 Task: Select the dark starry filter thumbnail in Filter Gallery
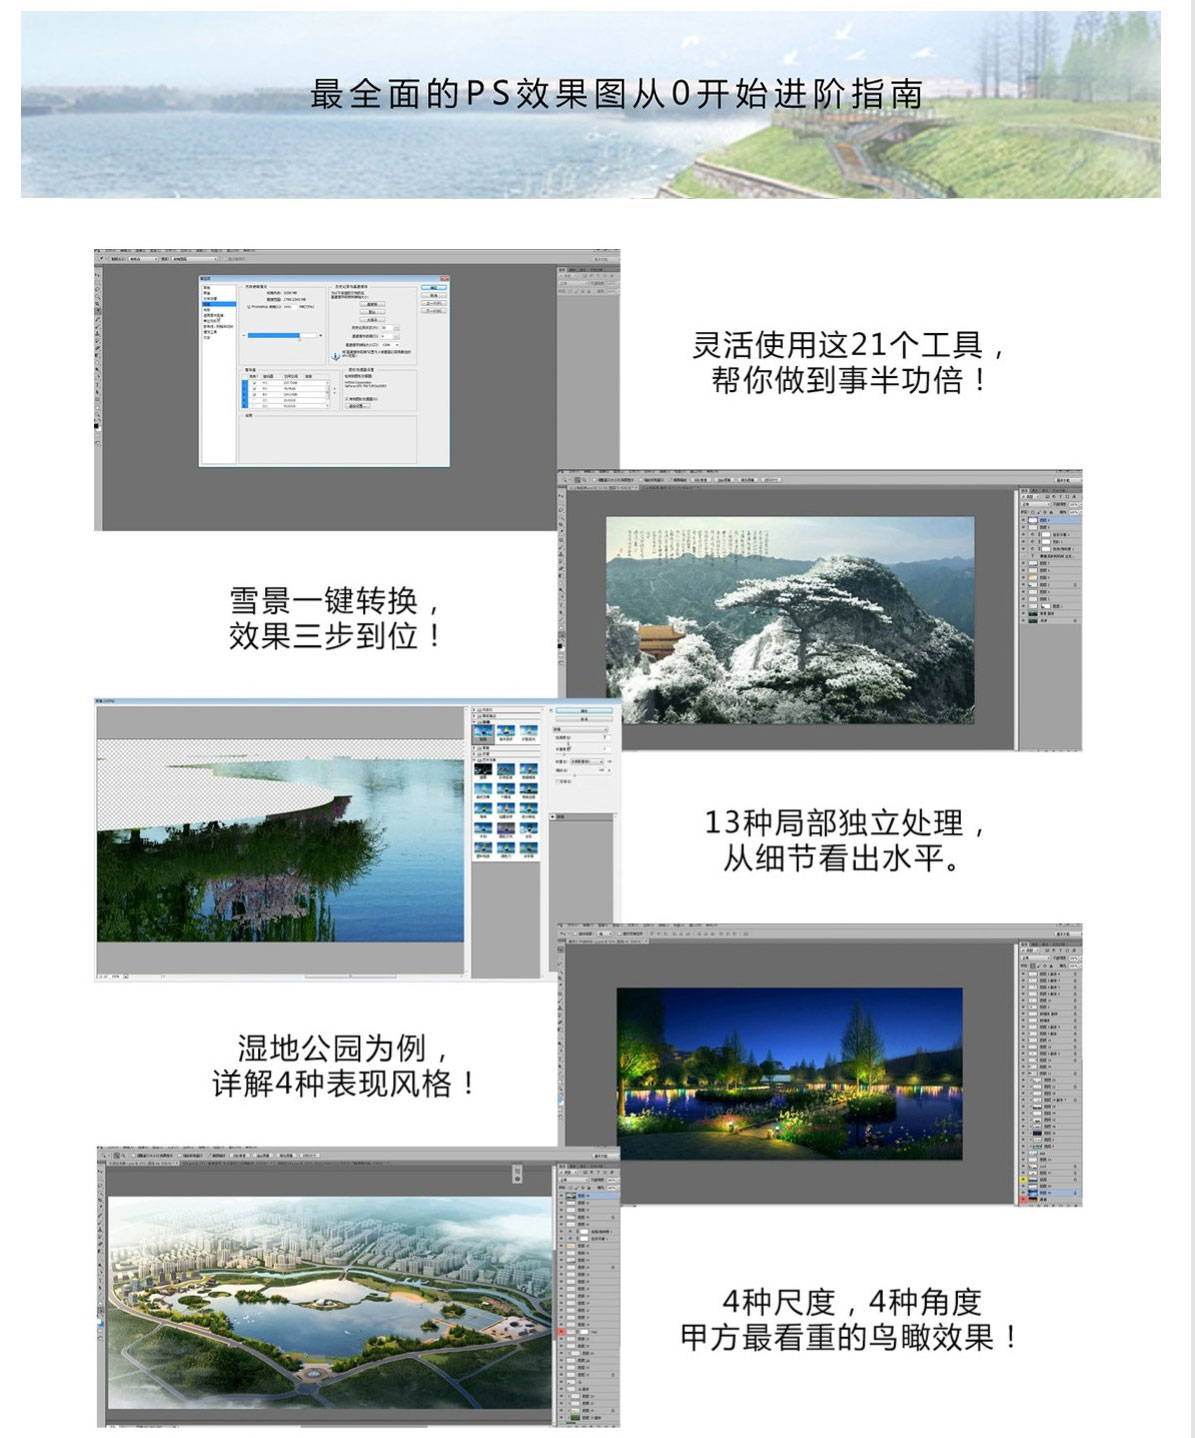tap(483, 769)
